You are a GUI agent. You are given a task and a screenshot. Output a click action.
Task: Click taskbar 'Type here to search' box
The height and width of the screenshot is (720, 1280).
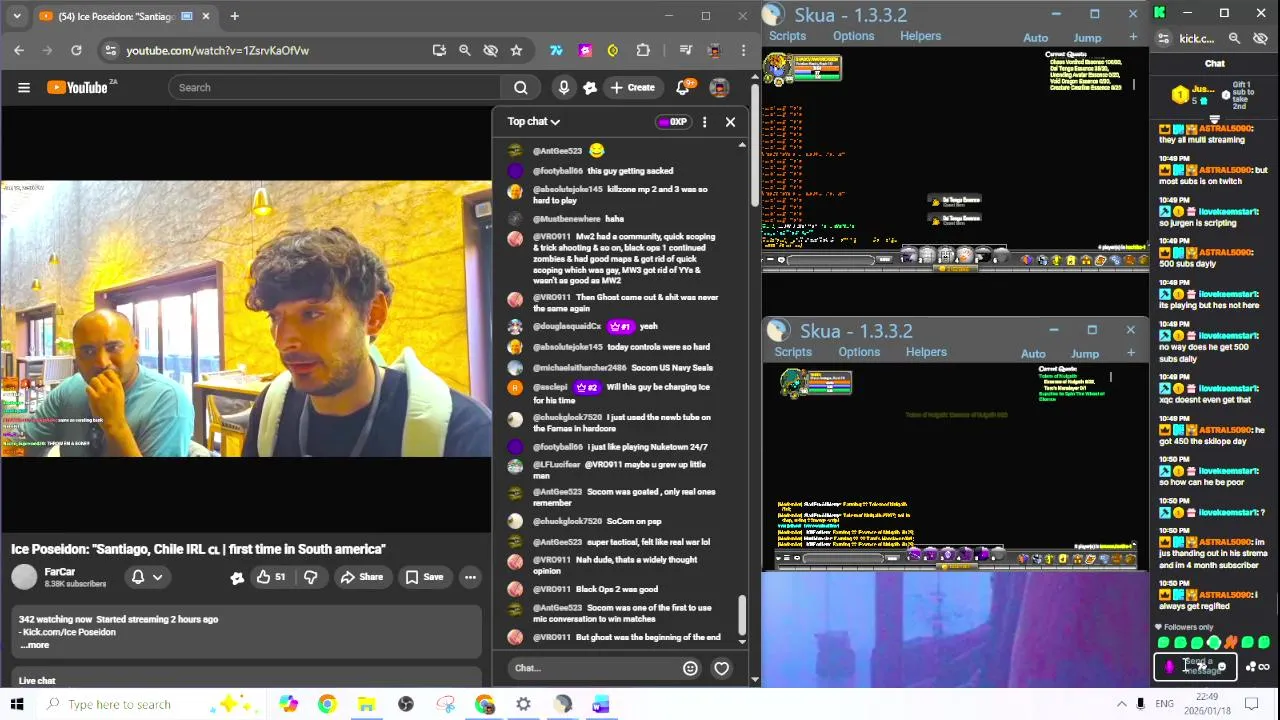[150, 704]
